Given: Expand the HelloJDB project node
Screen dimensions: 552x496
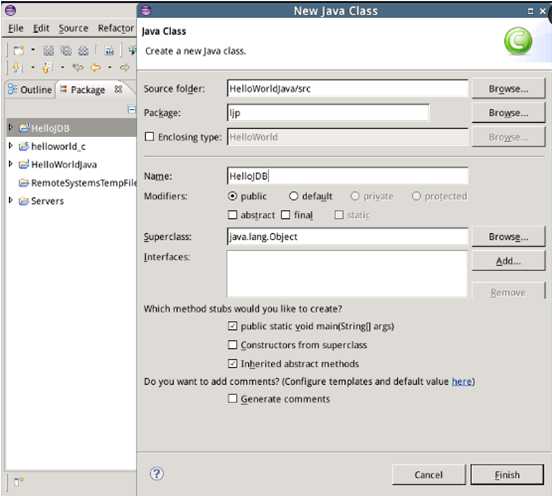Looking at the screenshot, I should point(11,127).
